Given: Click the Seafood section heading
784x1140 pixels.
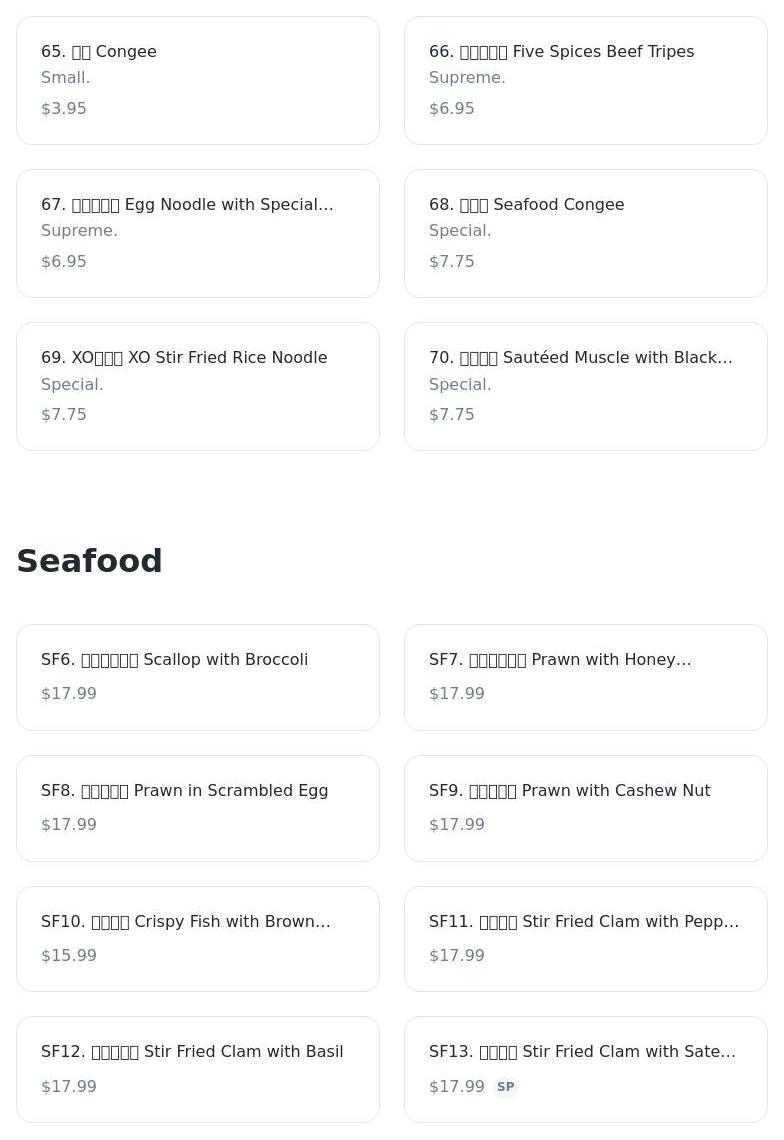Looking at the screenshot, I should click(x=89, y=561).
